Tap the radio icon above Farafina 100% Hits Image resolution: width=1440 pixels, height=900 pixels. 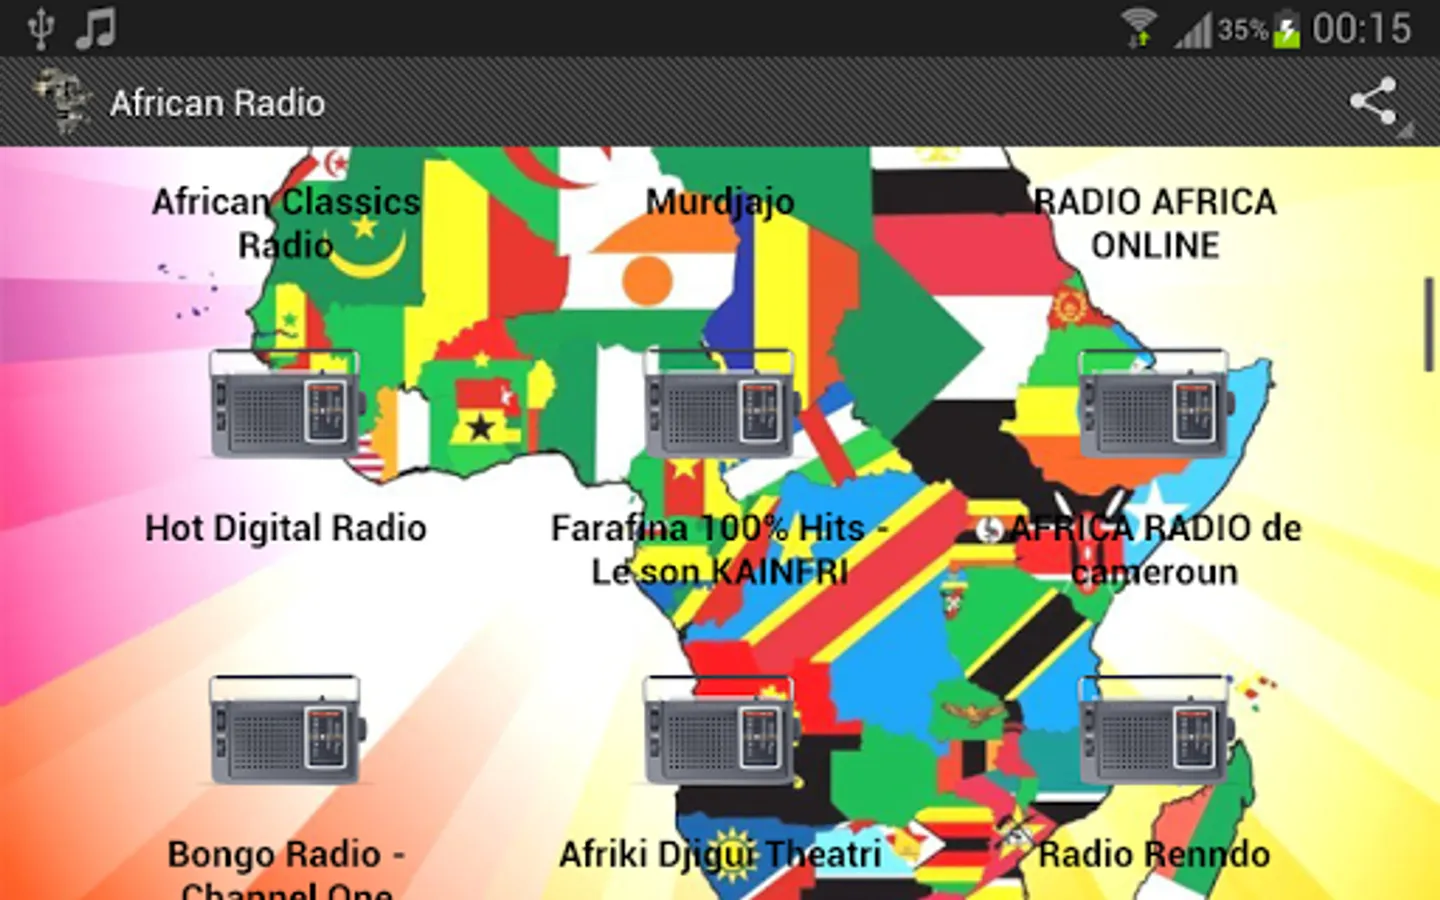[721, 403]
